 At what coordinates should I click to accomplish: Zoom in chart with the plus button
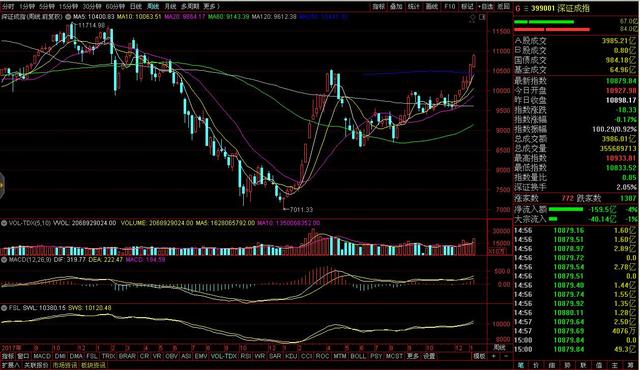494,356
